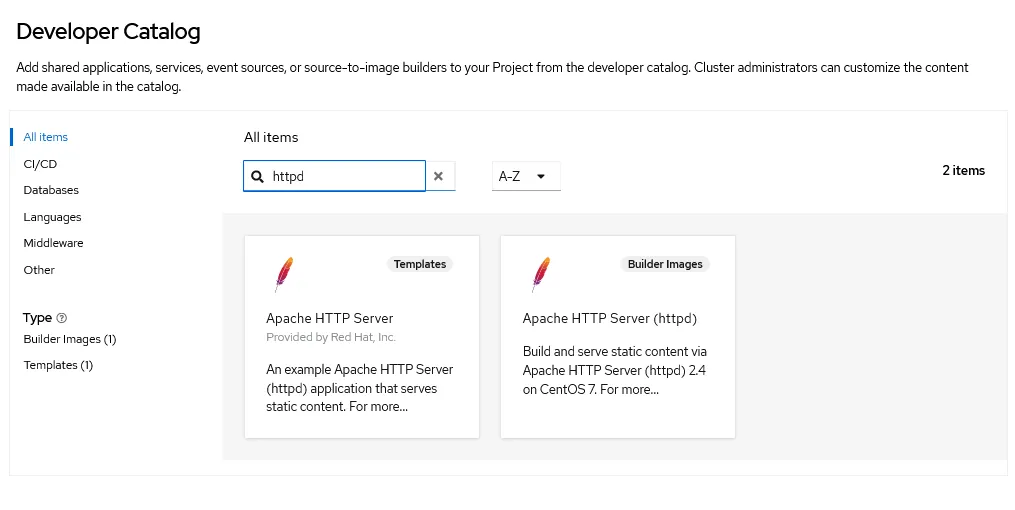The height and width of the screenshot is (510, 1015).
Task: Click the magnifier icon in search box
Action: [x=257, y=177]
